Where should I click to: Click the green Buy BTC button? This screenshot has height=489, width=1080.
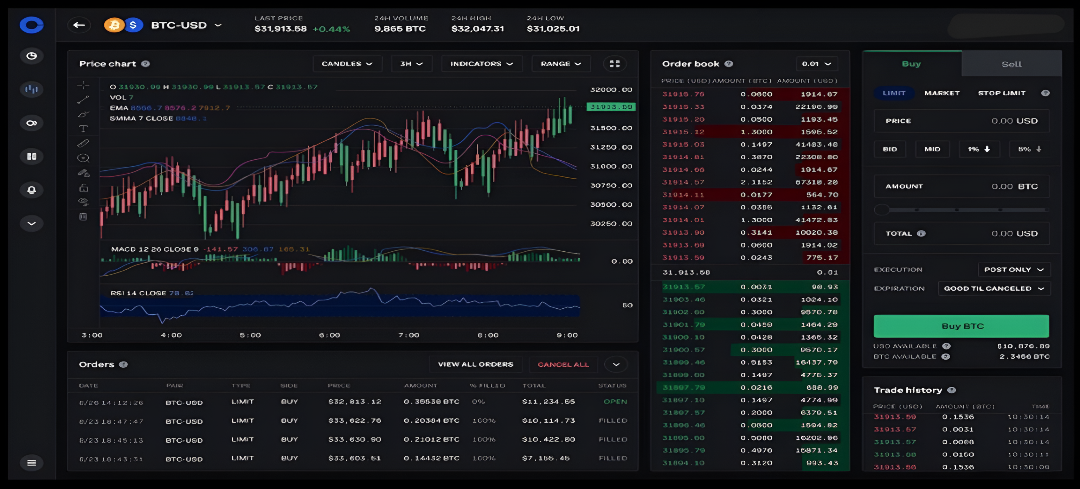coord(962,326)
